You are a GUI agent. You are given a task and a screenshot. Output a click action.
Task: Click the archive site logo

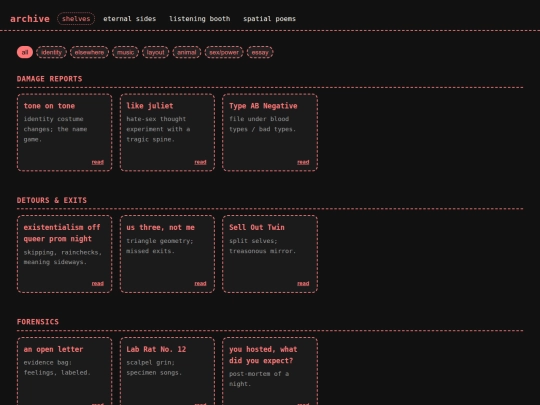coord(30,19)
